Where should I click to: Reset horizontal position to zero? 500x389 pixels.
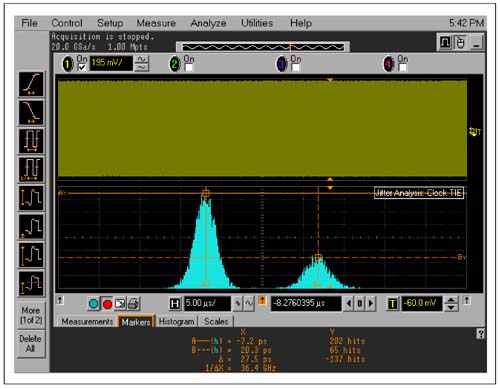360,304
